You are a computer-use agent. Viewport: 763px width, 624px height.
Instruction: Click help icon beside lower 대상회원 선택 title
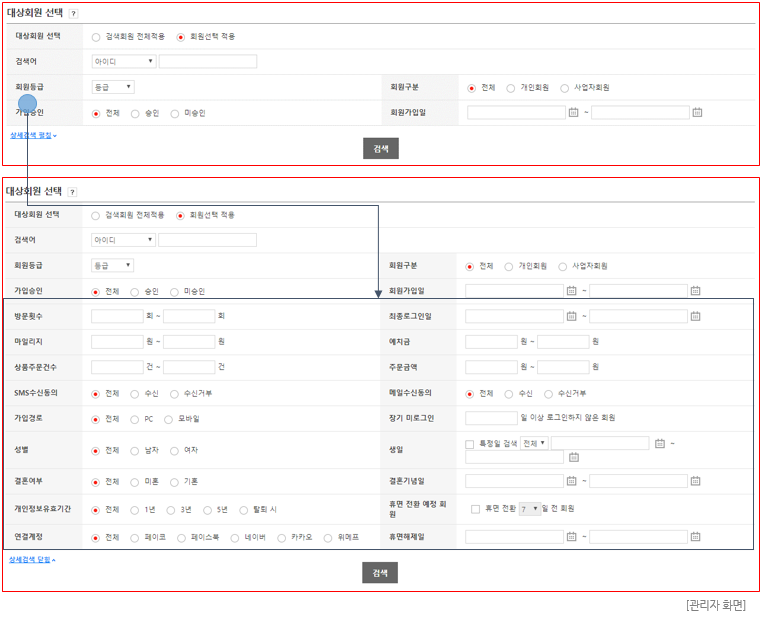pyautogui.click(x=72, y=192)
